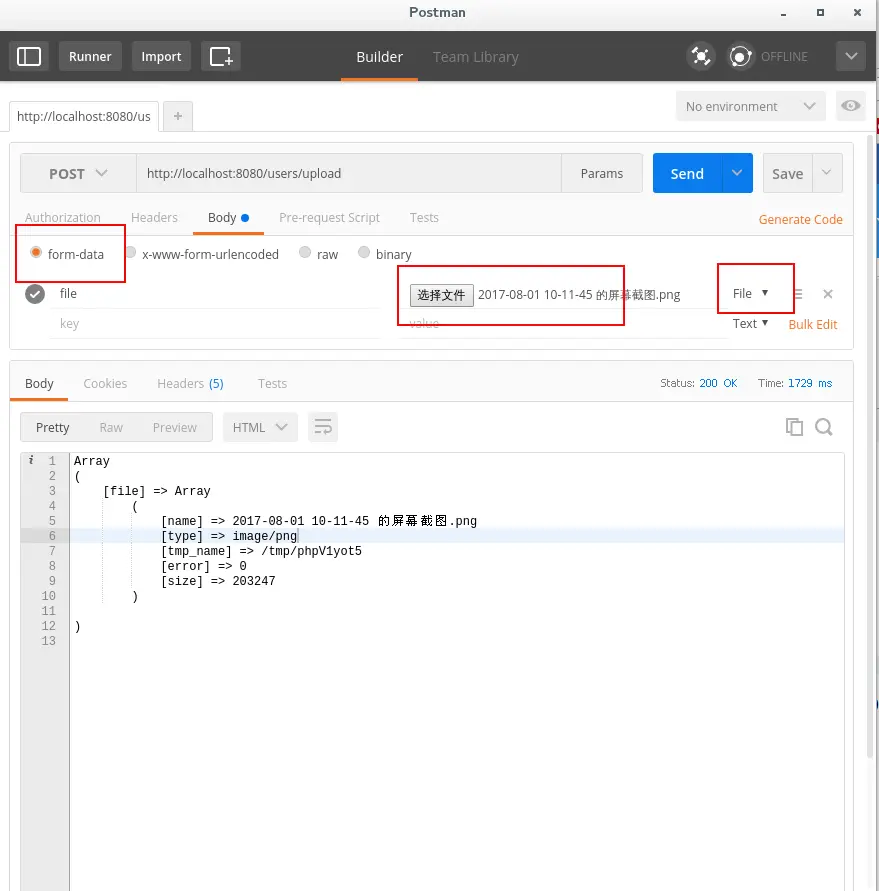Screen dimensions: 879x891
Task: Click the request URL input field
Action: tap(348, 173)
